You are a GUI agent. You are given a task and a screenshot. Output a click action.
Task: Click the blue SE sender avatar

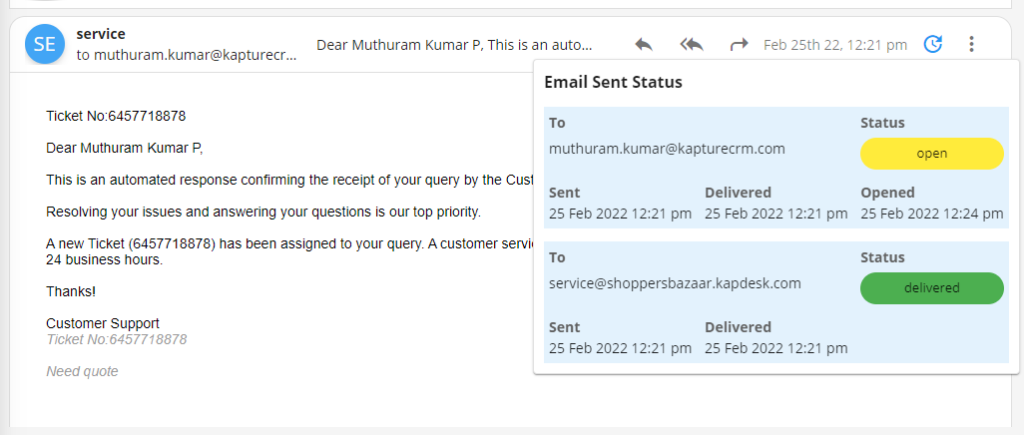[x=44, y=44]
